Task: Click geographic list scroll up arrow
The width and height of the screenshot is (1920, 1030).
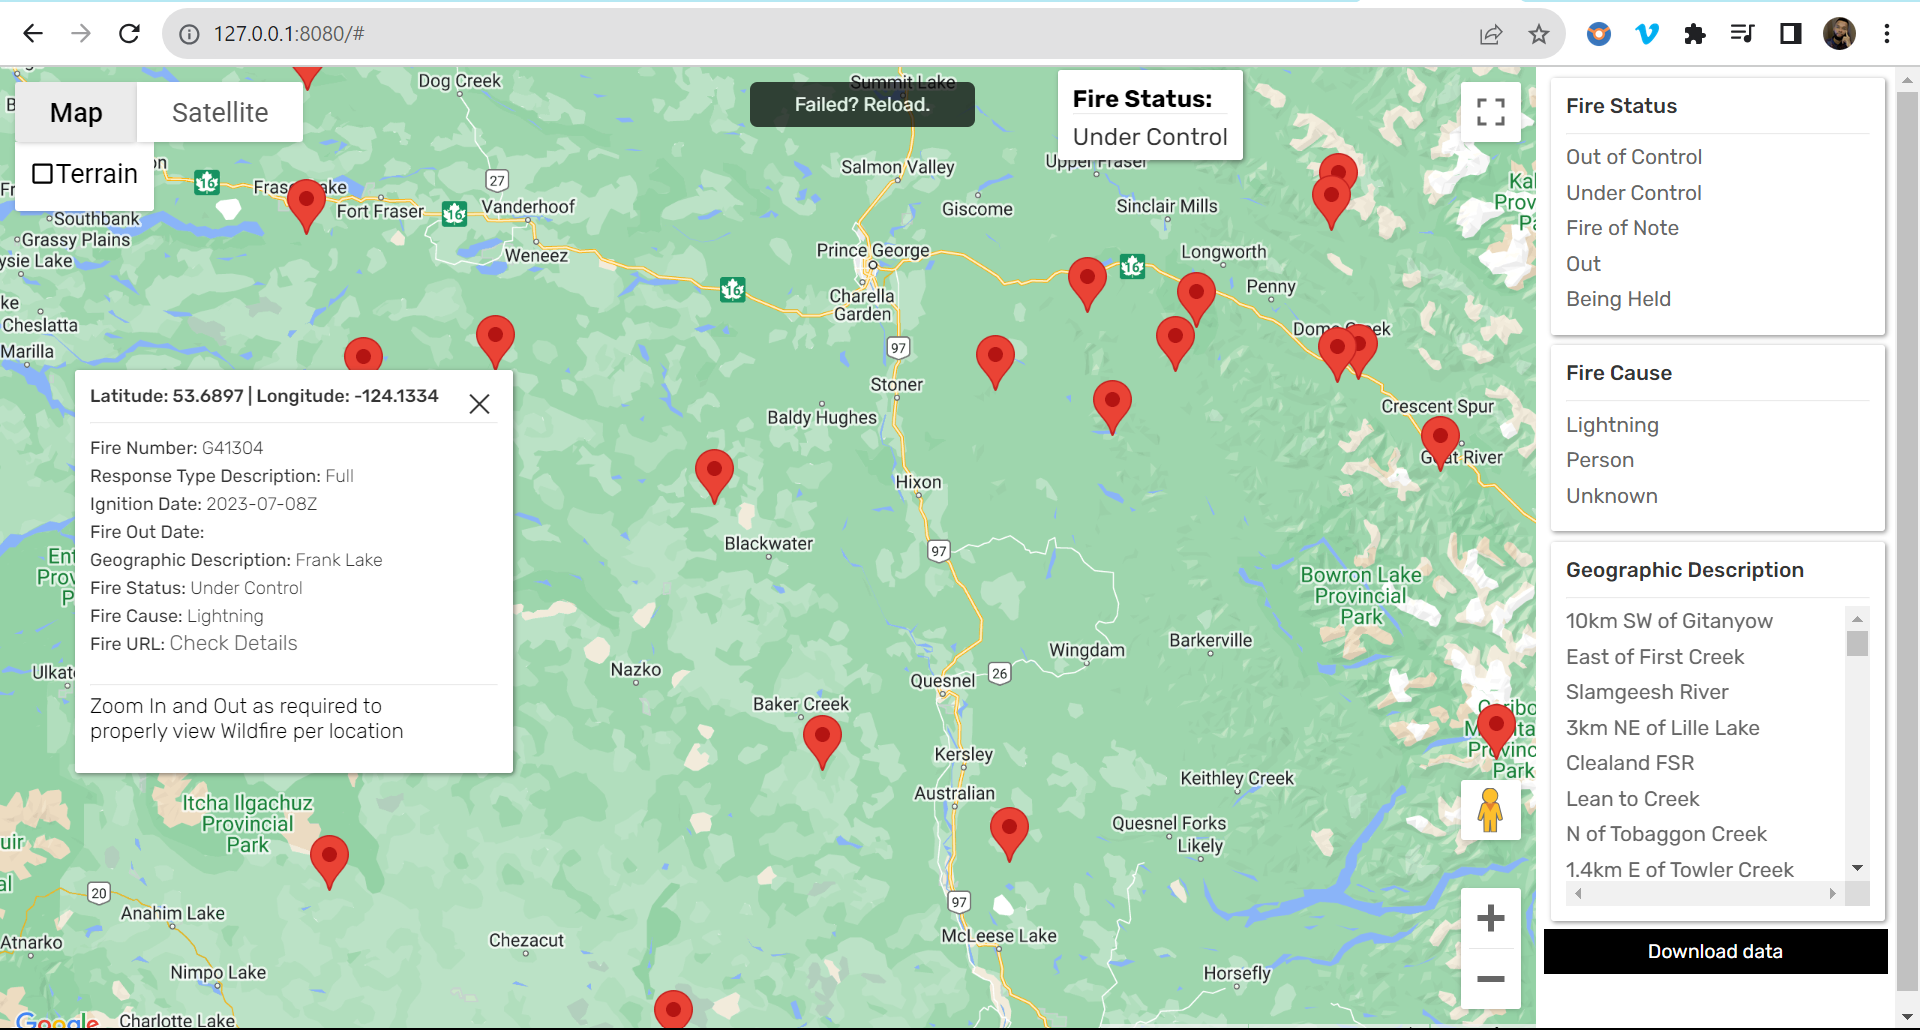Action: tap(1857, 618)
